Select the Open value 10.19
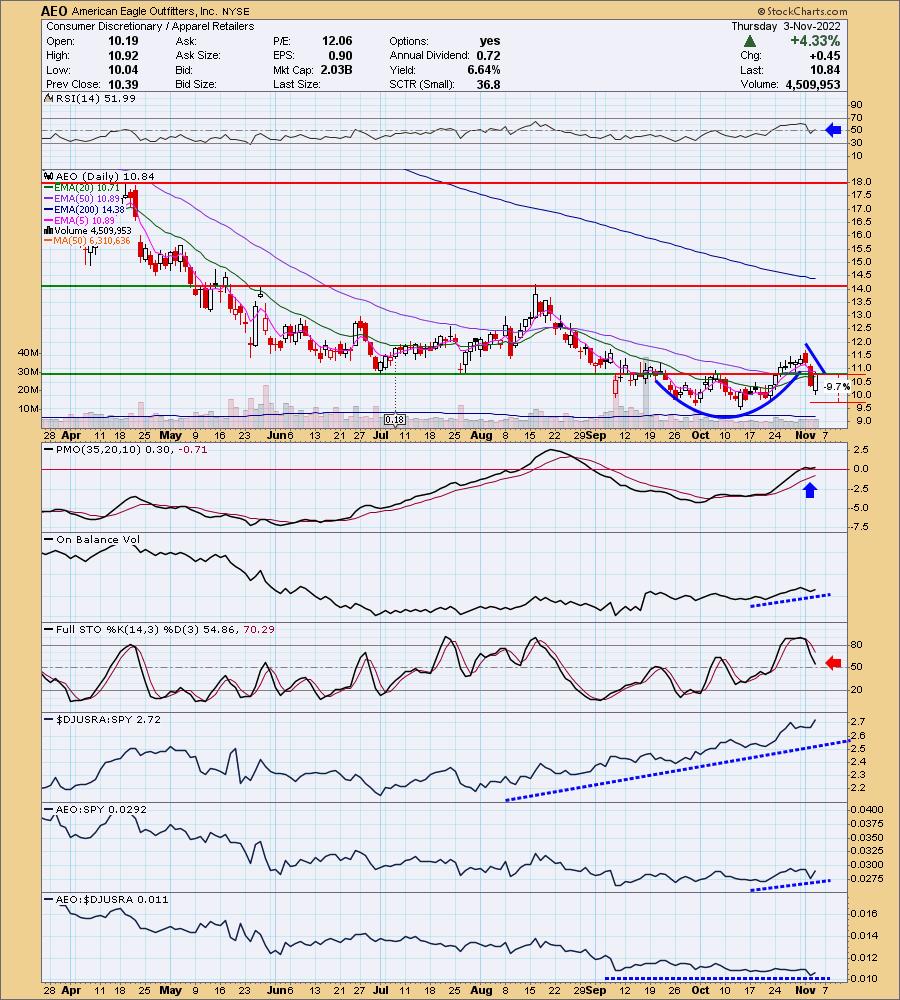 pyautogui.click(x=123, y=41)
